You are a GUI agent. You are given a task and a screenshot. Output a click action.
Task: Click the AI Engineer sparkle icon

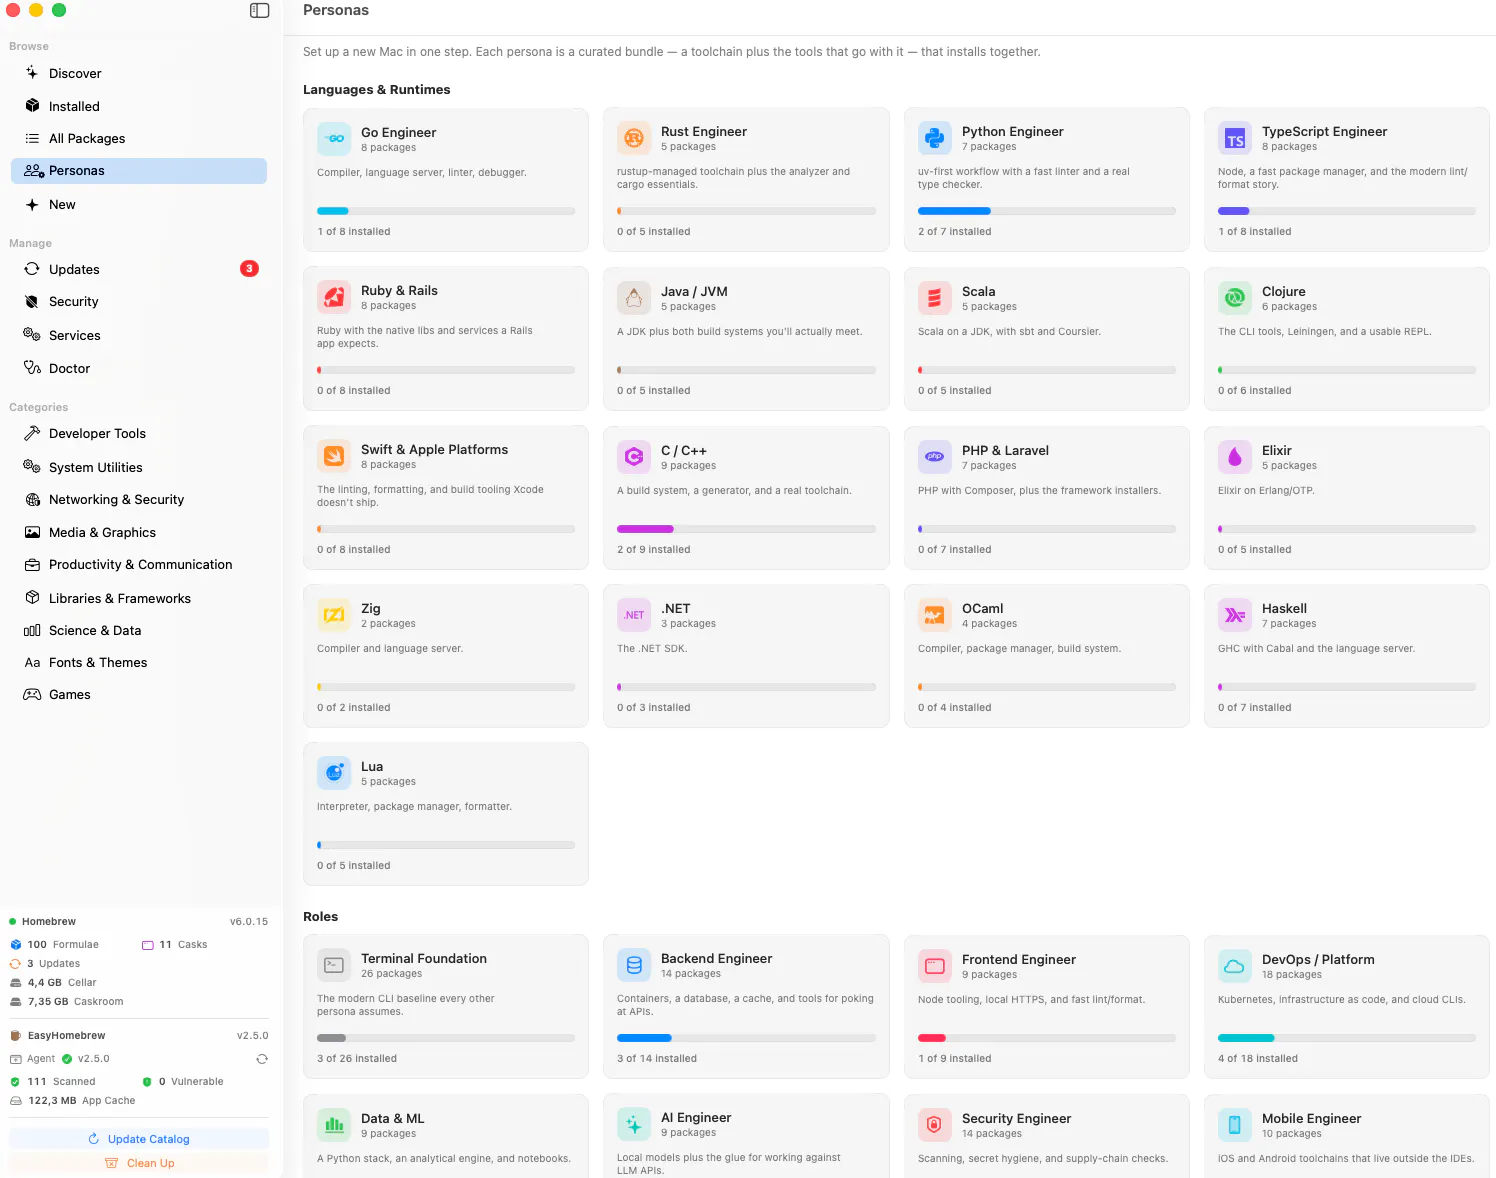click(634, 1124)
